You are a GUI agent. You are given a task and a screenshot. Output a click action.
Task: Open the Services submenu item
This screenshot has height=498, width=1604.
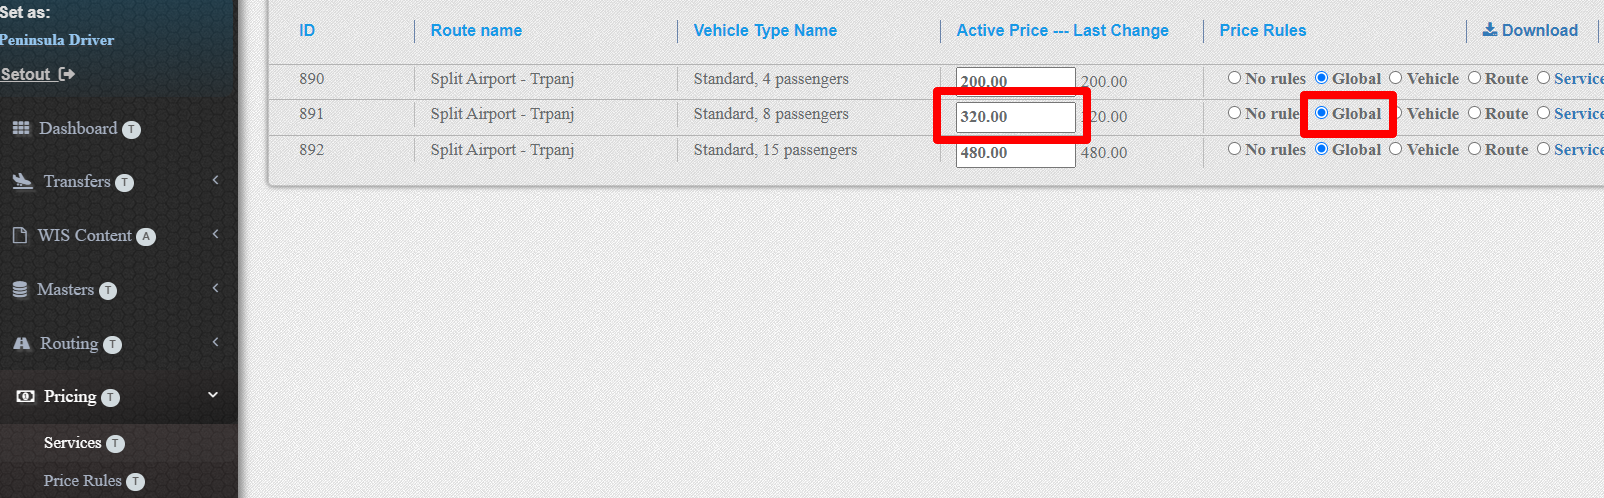pyautogui.click(x=72, y=443)
